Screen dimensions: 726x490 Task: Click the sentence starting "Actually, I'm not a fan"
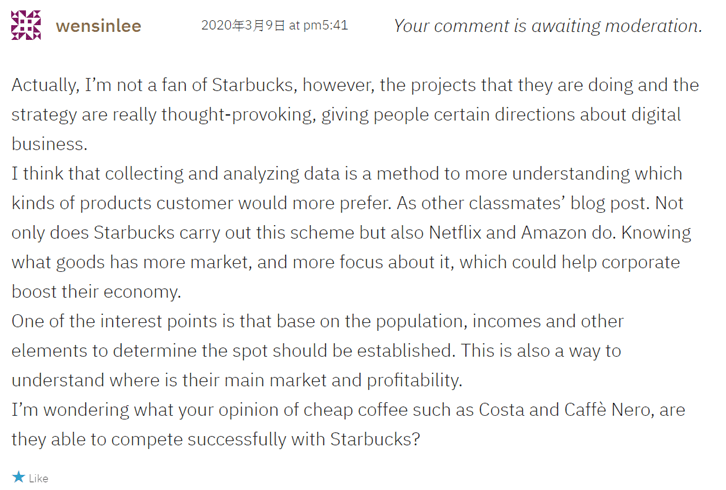(150, 85)
